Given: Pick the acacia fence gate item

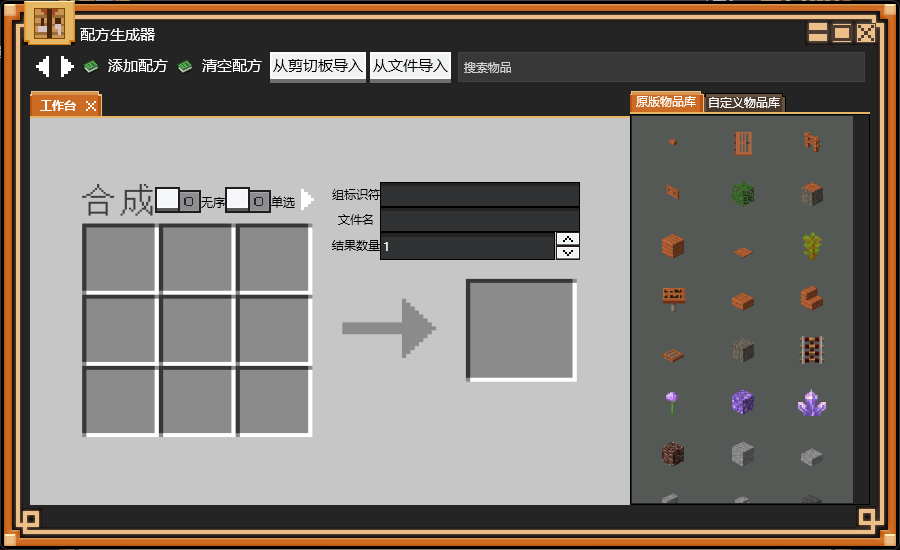Looking at the screenshot, I should click(x=673, y=191).
